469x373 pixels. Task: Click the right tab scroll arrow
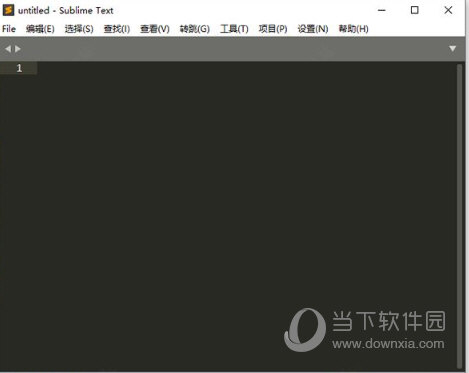click(x=18, y=49)
